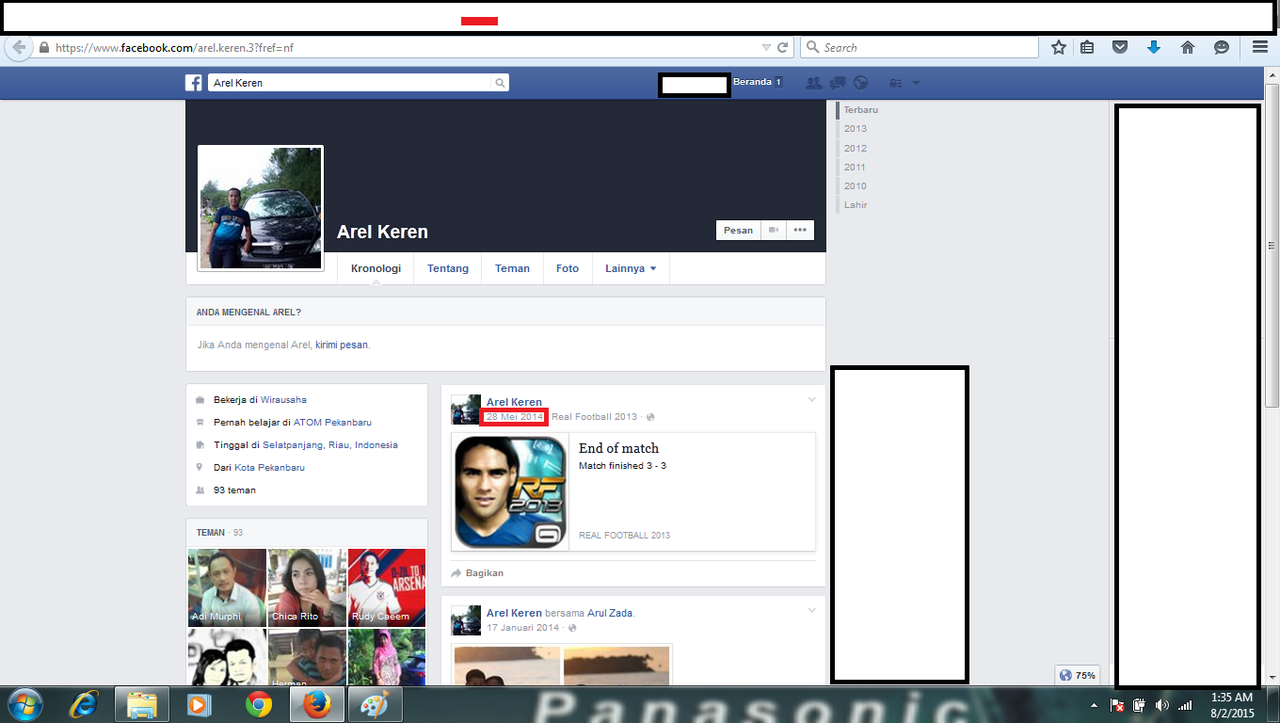Start a video call with Arel
The height and width of the screenshot is (723, 1280).
(774, 230)
